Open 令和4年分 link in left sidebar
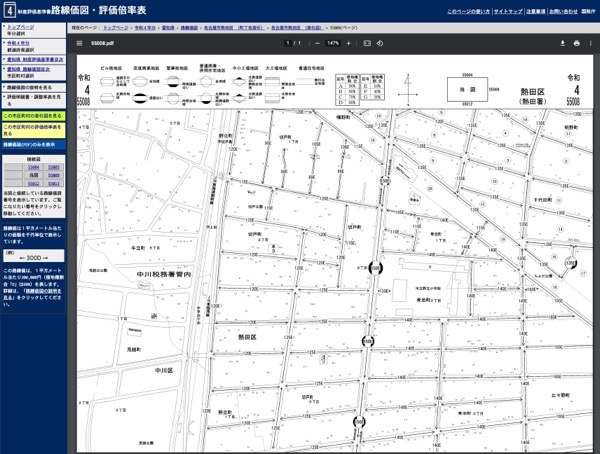 (x=18, y=43)
